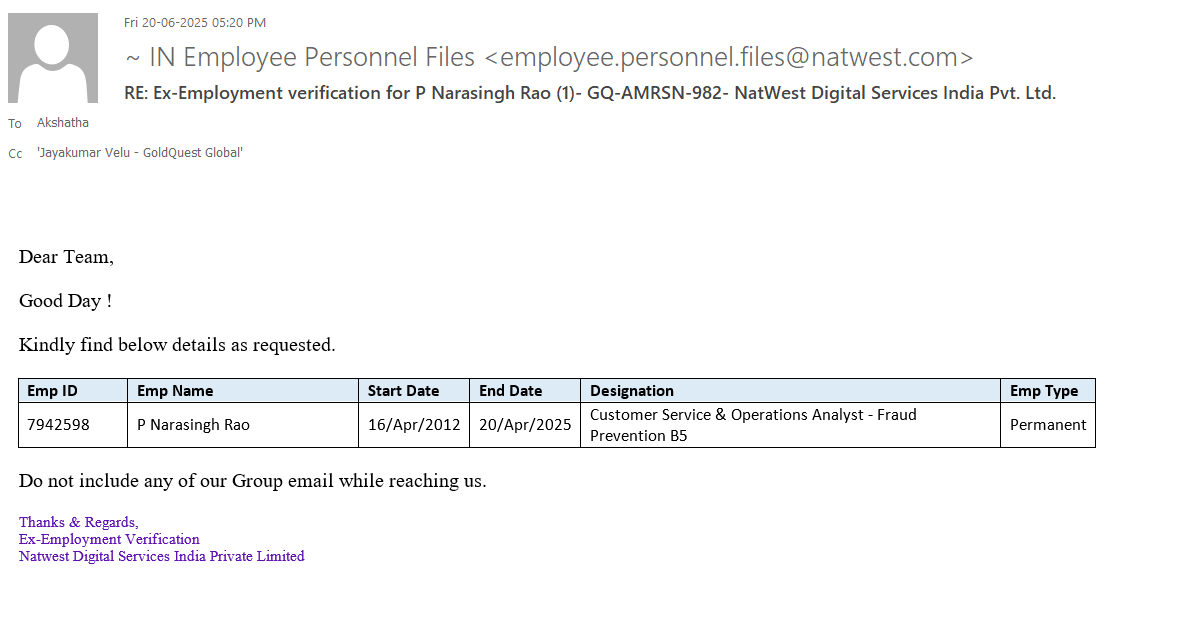Click the 'Start Date' column header

[403, 391]
